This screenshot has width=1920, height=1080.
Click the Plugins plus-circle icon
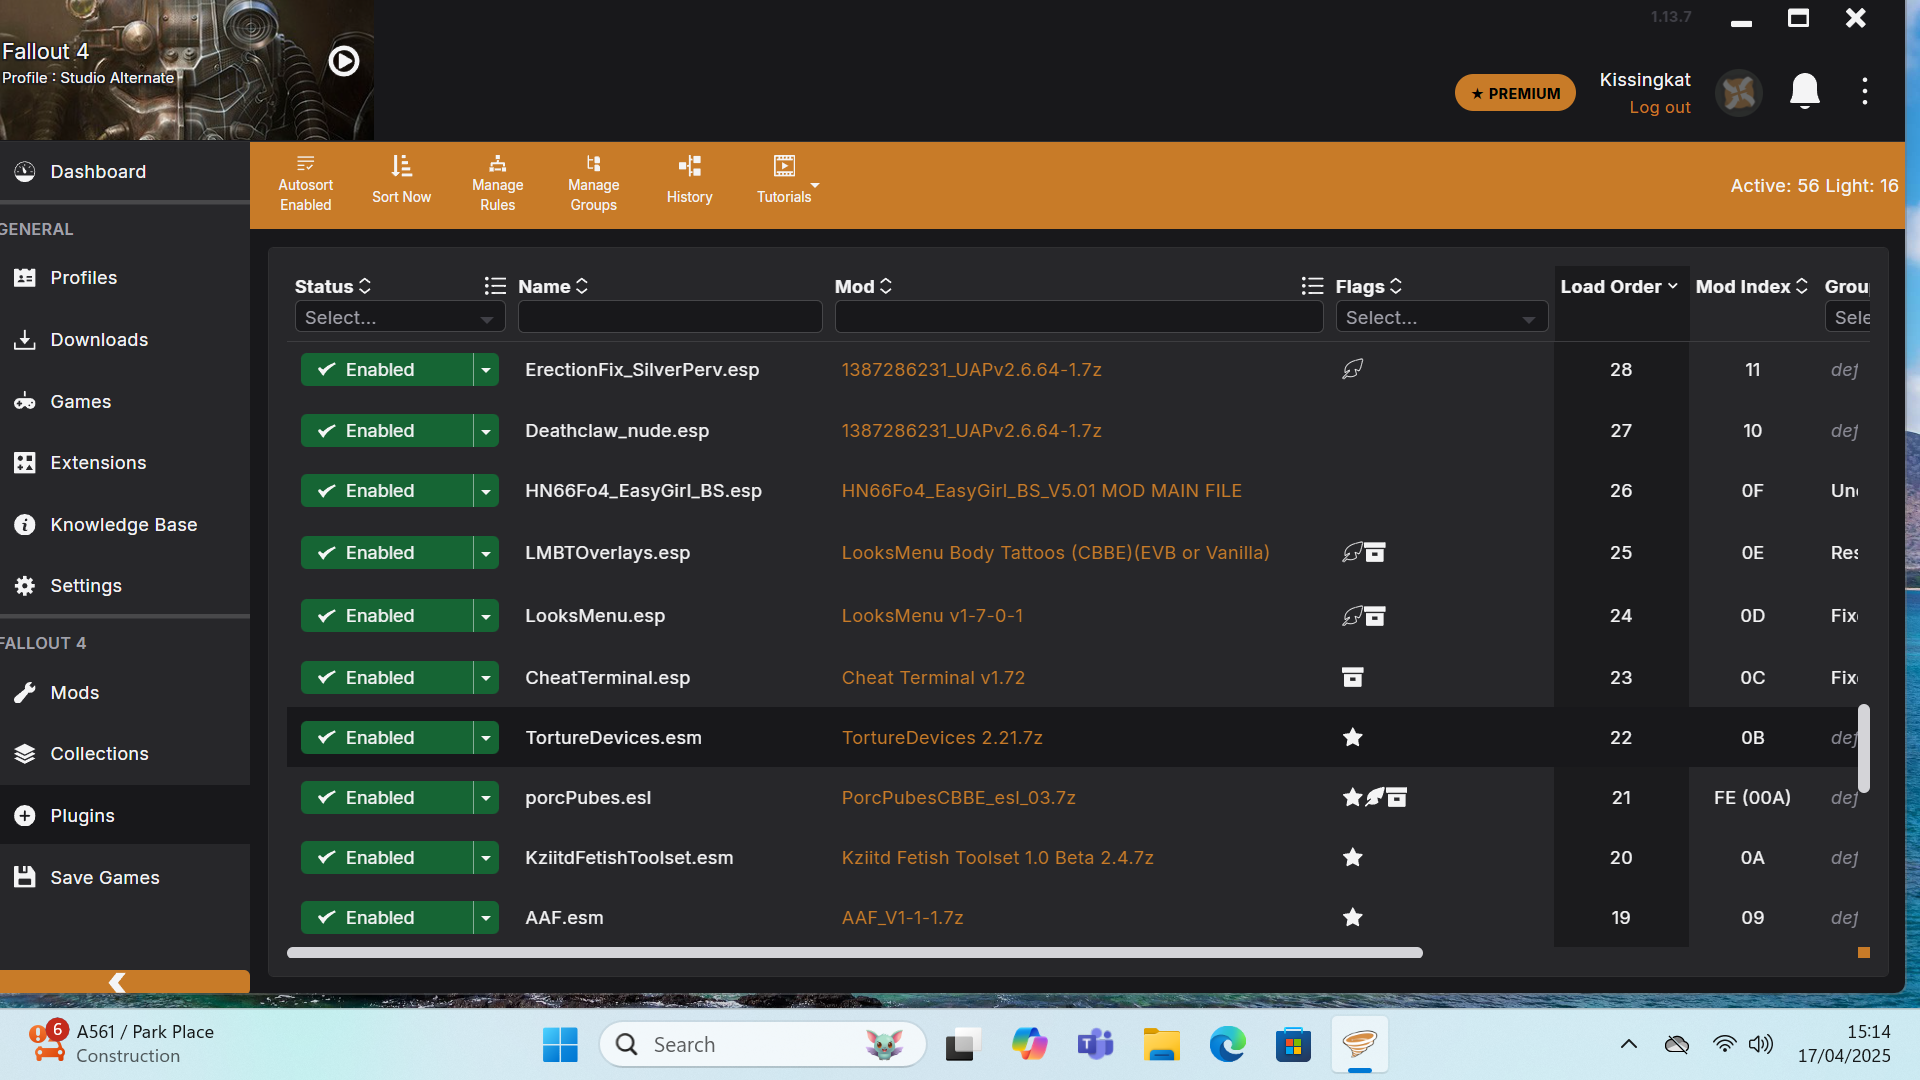pos(25,816)
